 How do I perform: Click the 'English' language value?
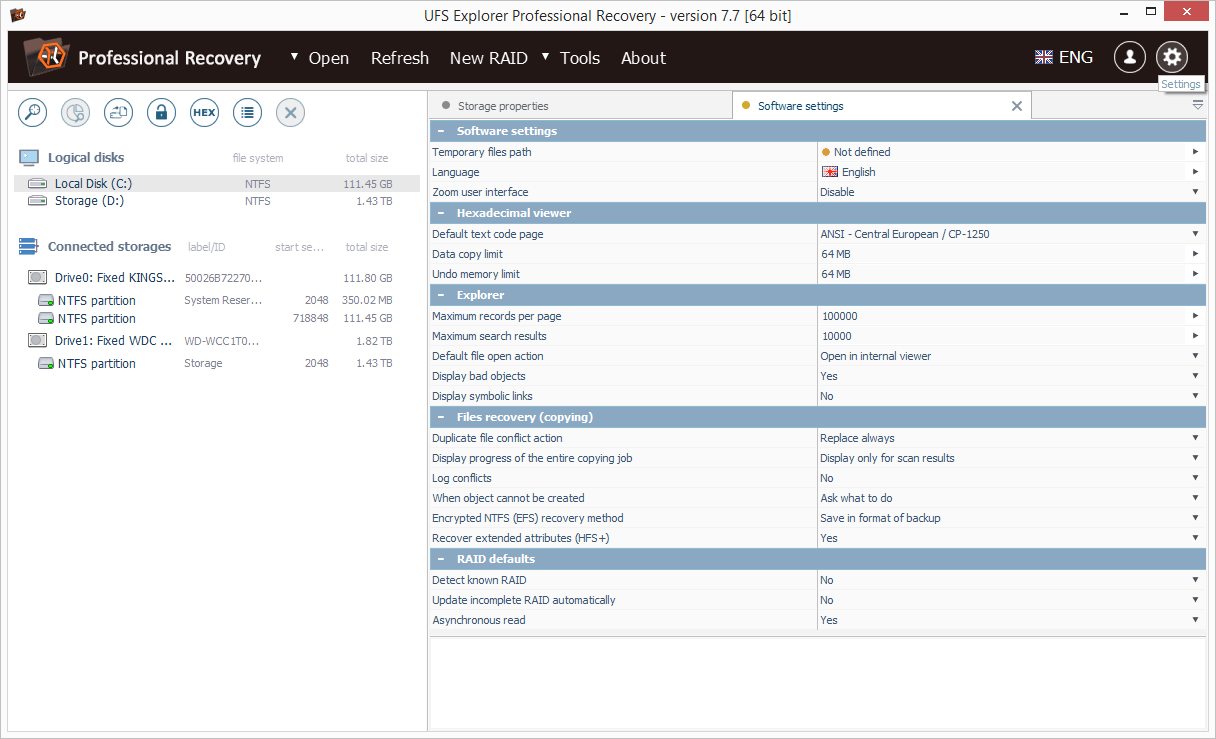pyautogui.click(x=859, y=172)
